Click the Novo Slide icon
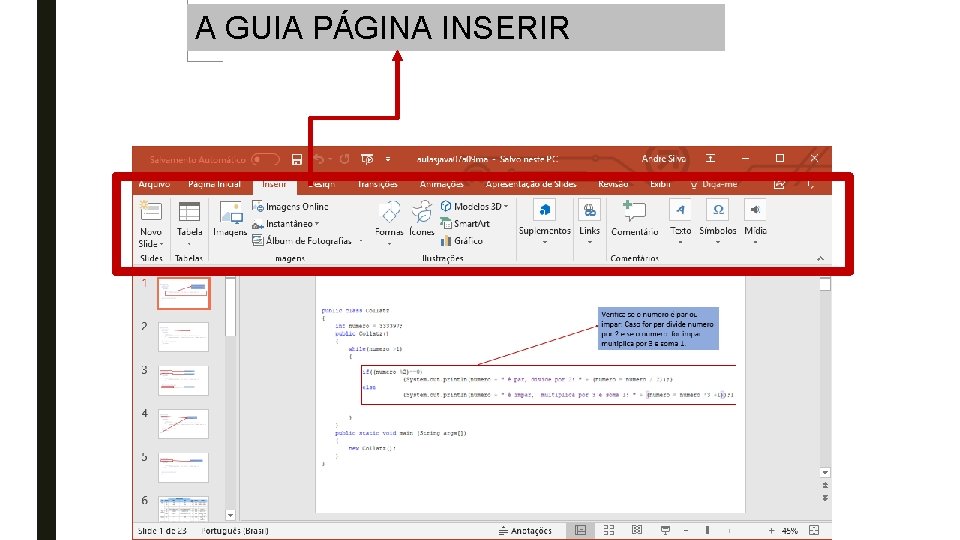The height and width of the screenshot is (540, 960). pyautogui.click(x=151, y=211)
